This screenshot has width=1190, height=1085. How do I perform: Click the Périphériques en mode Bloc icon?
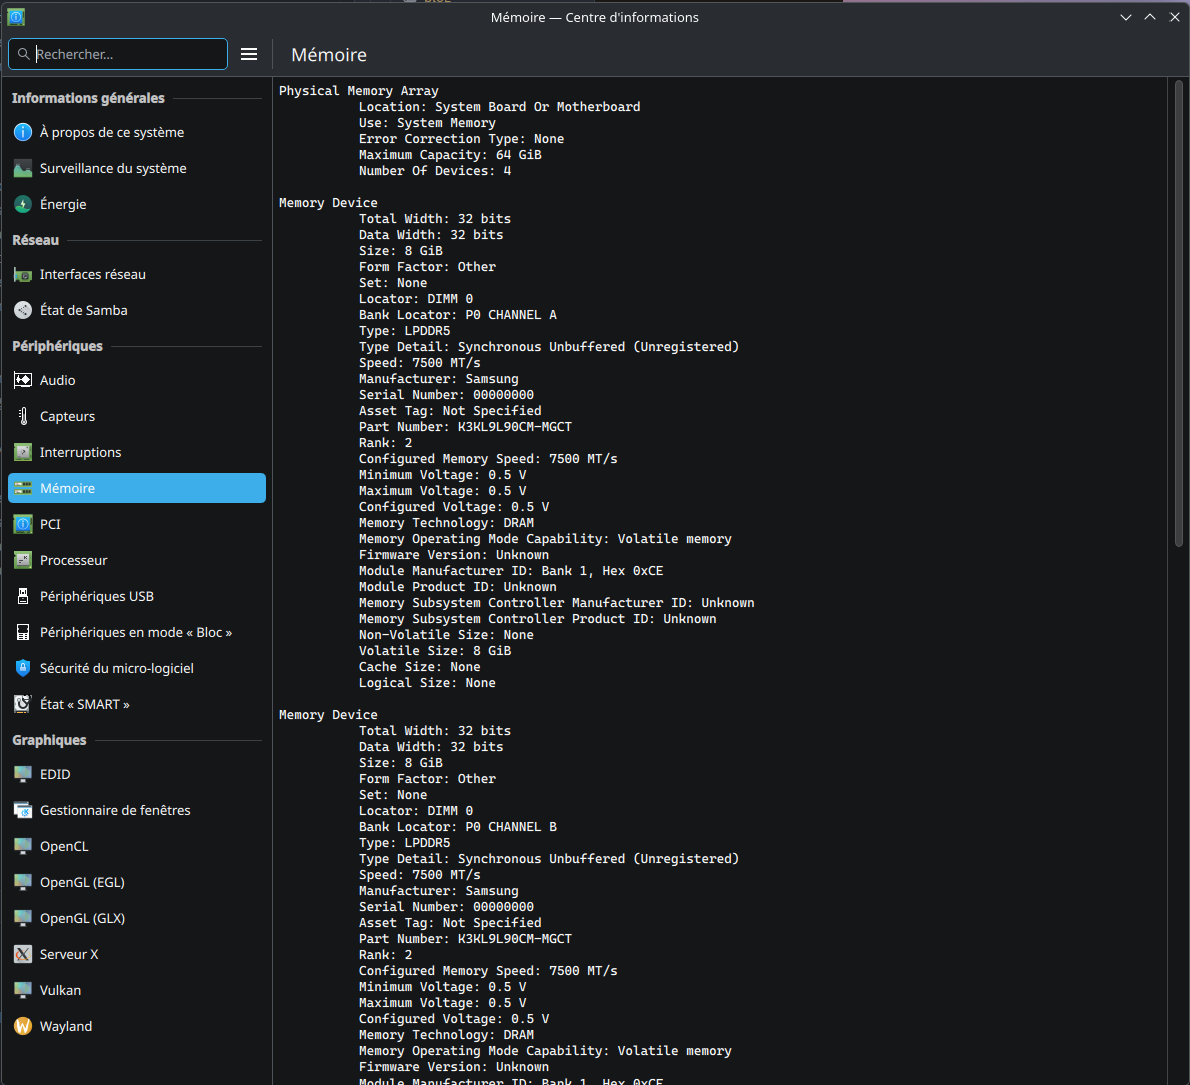[23, 633]
